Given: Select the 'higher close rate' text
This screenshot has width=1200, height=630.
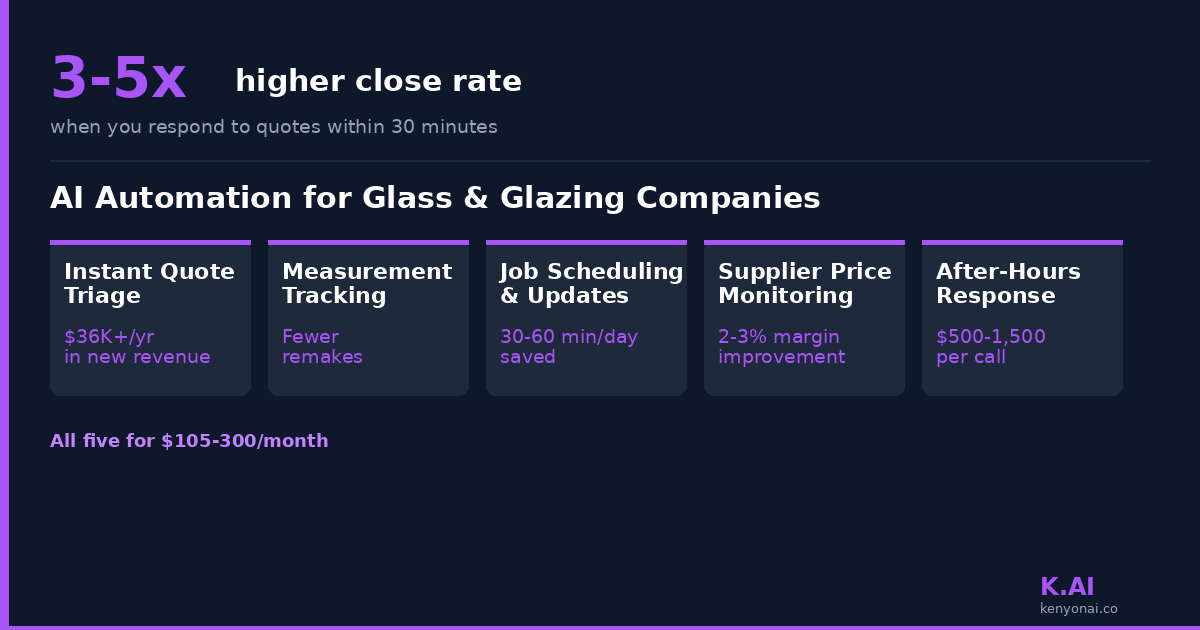Looking at the screenshot, I should pyautogui.click(x=378, y=82).
